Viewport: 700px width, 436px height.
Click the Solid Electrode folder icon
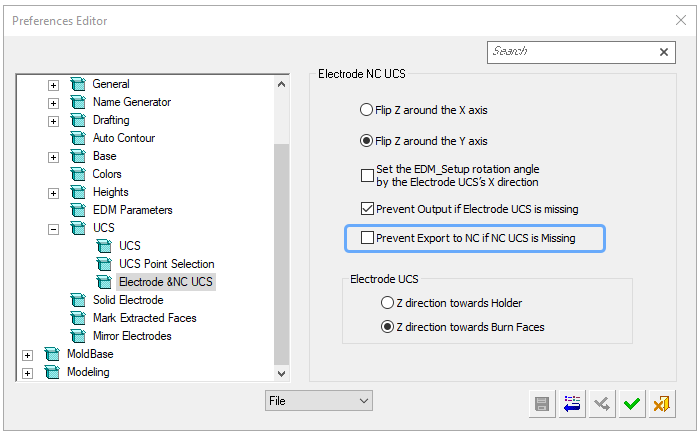(78, 300)
